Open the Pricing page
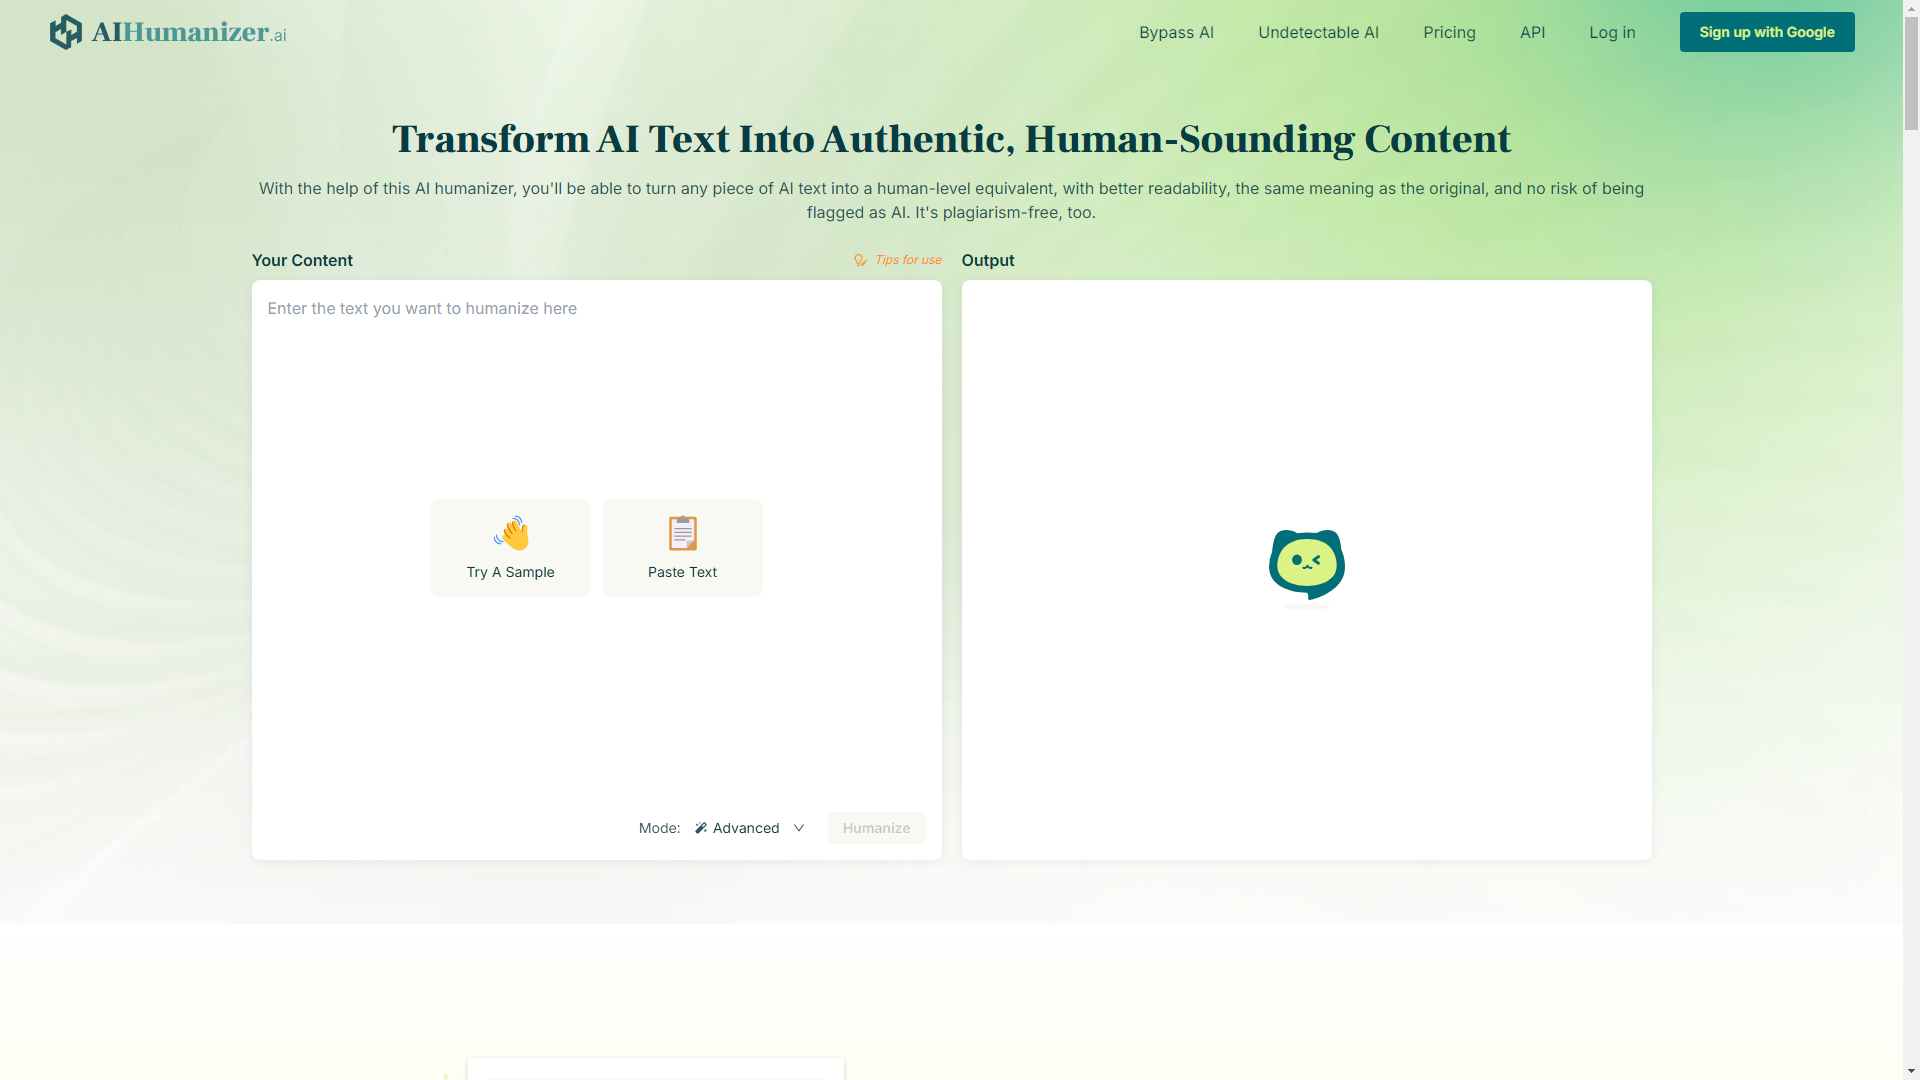 tap(1449, 32)
